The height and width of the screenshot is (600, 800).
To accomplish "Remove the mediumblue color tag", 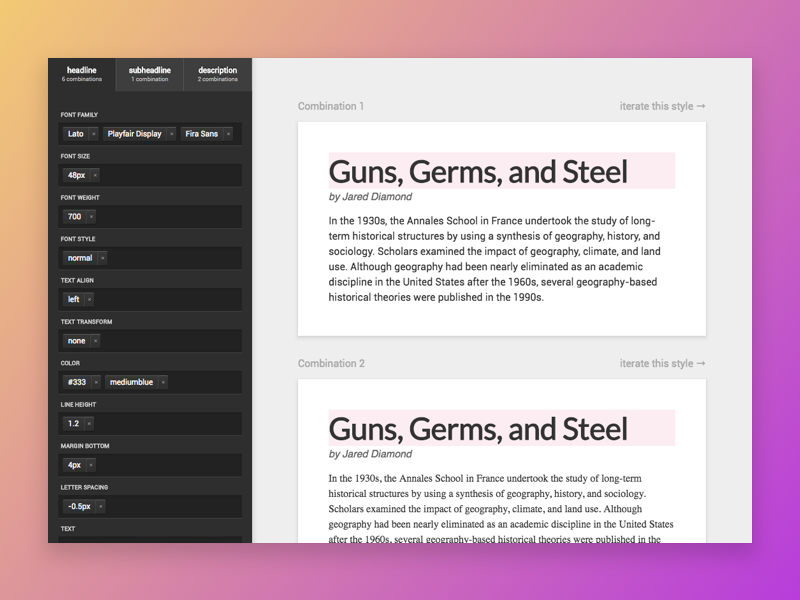I will tap(163, 382).
